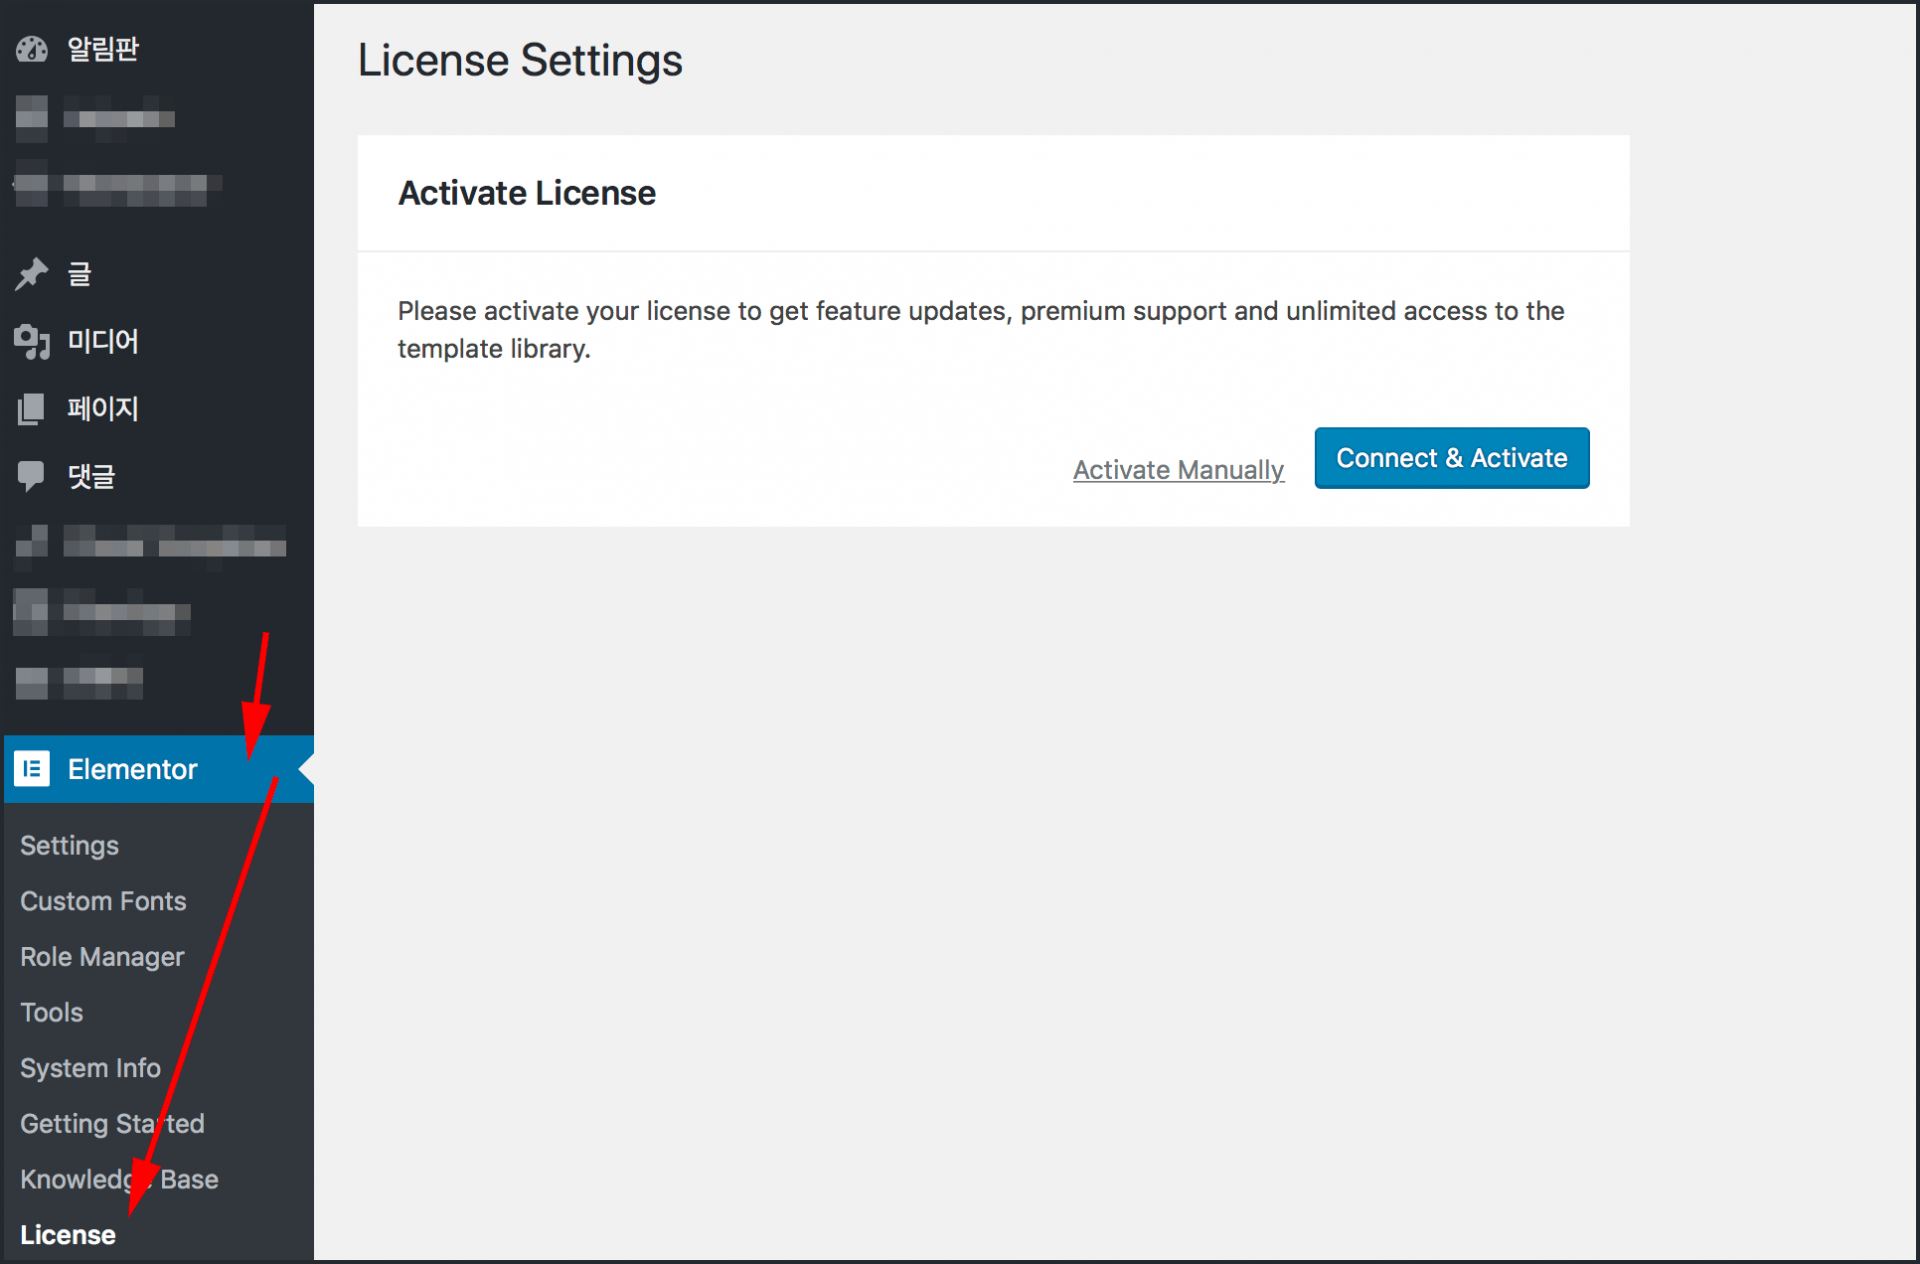
Task: Go to the 페이지 menu item
Action: pyautogui.click(x=103, y=409)
